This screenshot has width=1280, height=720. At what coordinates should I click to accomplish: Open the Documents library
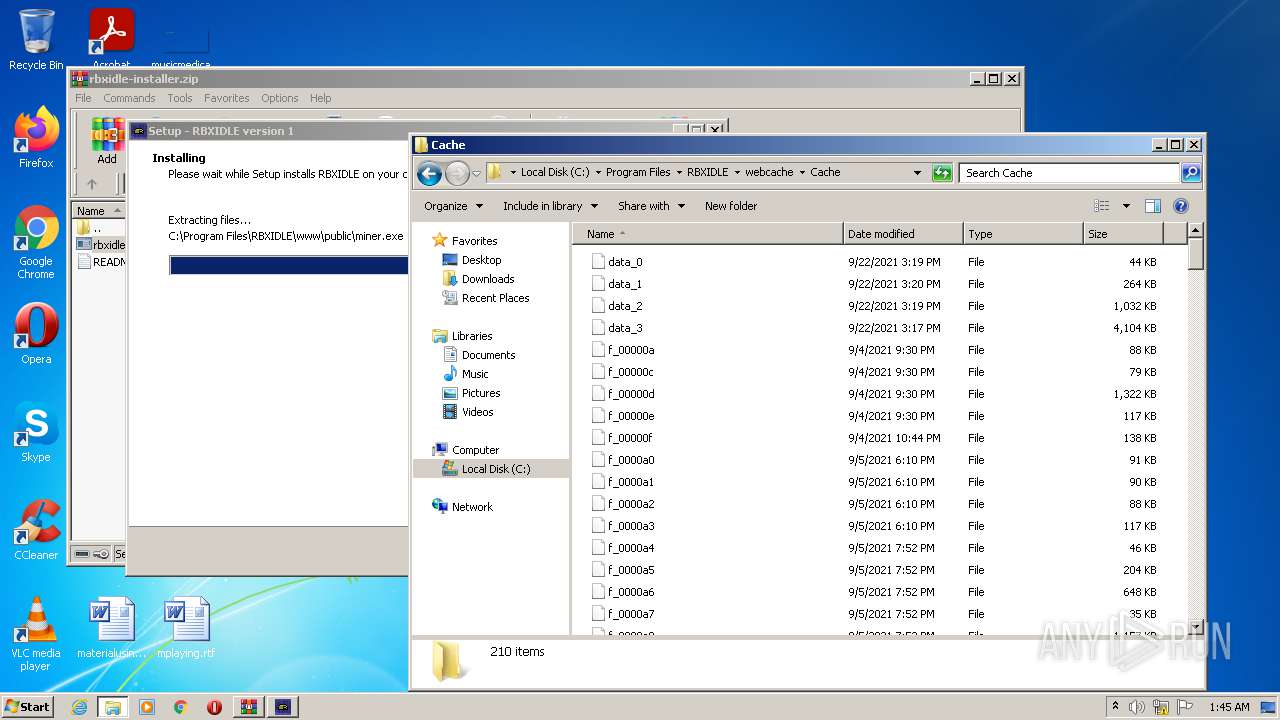coord(488,355)
